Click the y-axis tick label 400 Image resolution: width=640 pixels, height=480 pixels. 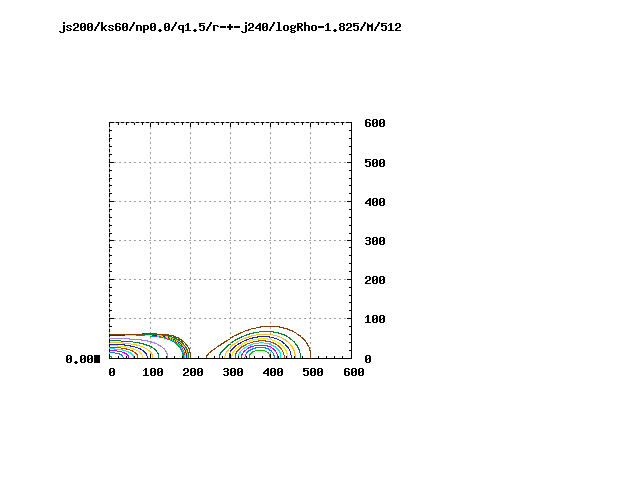tap(375, 202)
